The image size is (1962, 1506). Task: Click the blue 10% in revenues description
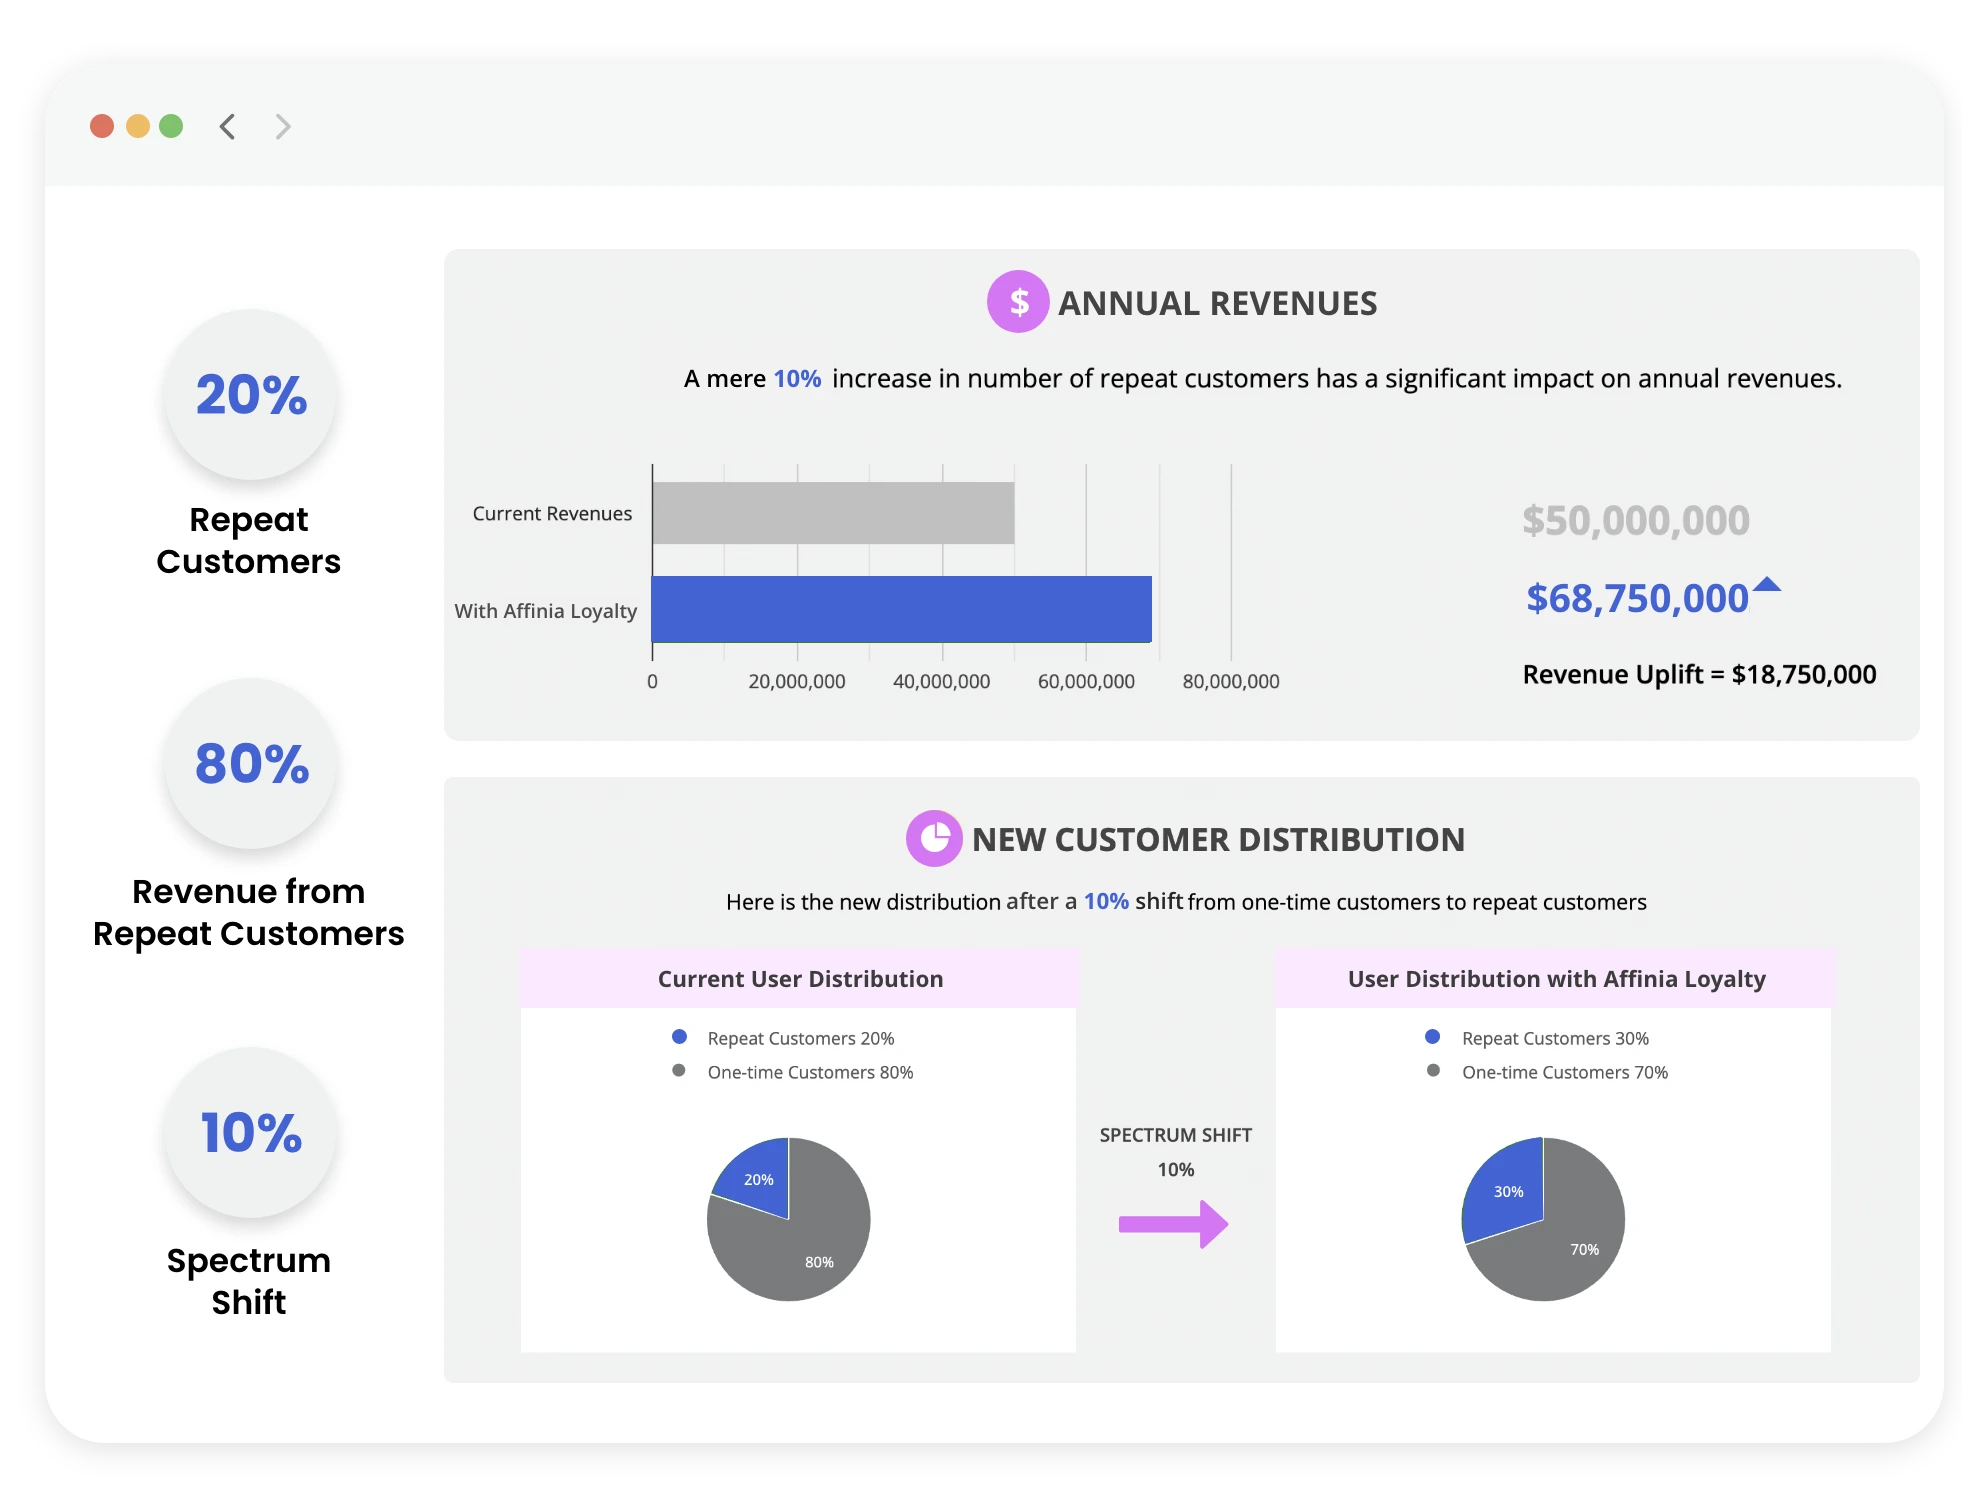click(x=797, y=379)
